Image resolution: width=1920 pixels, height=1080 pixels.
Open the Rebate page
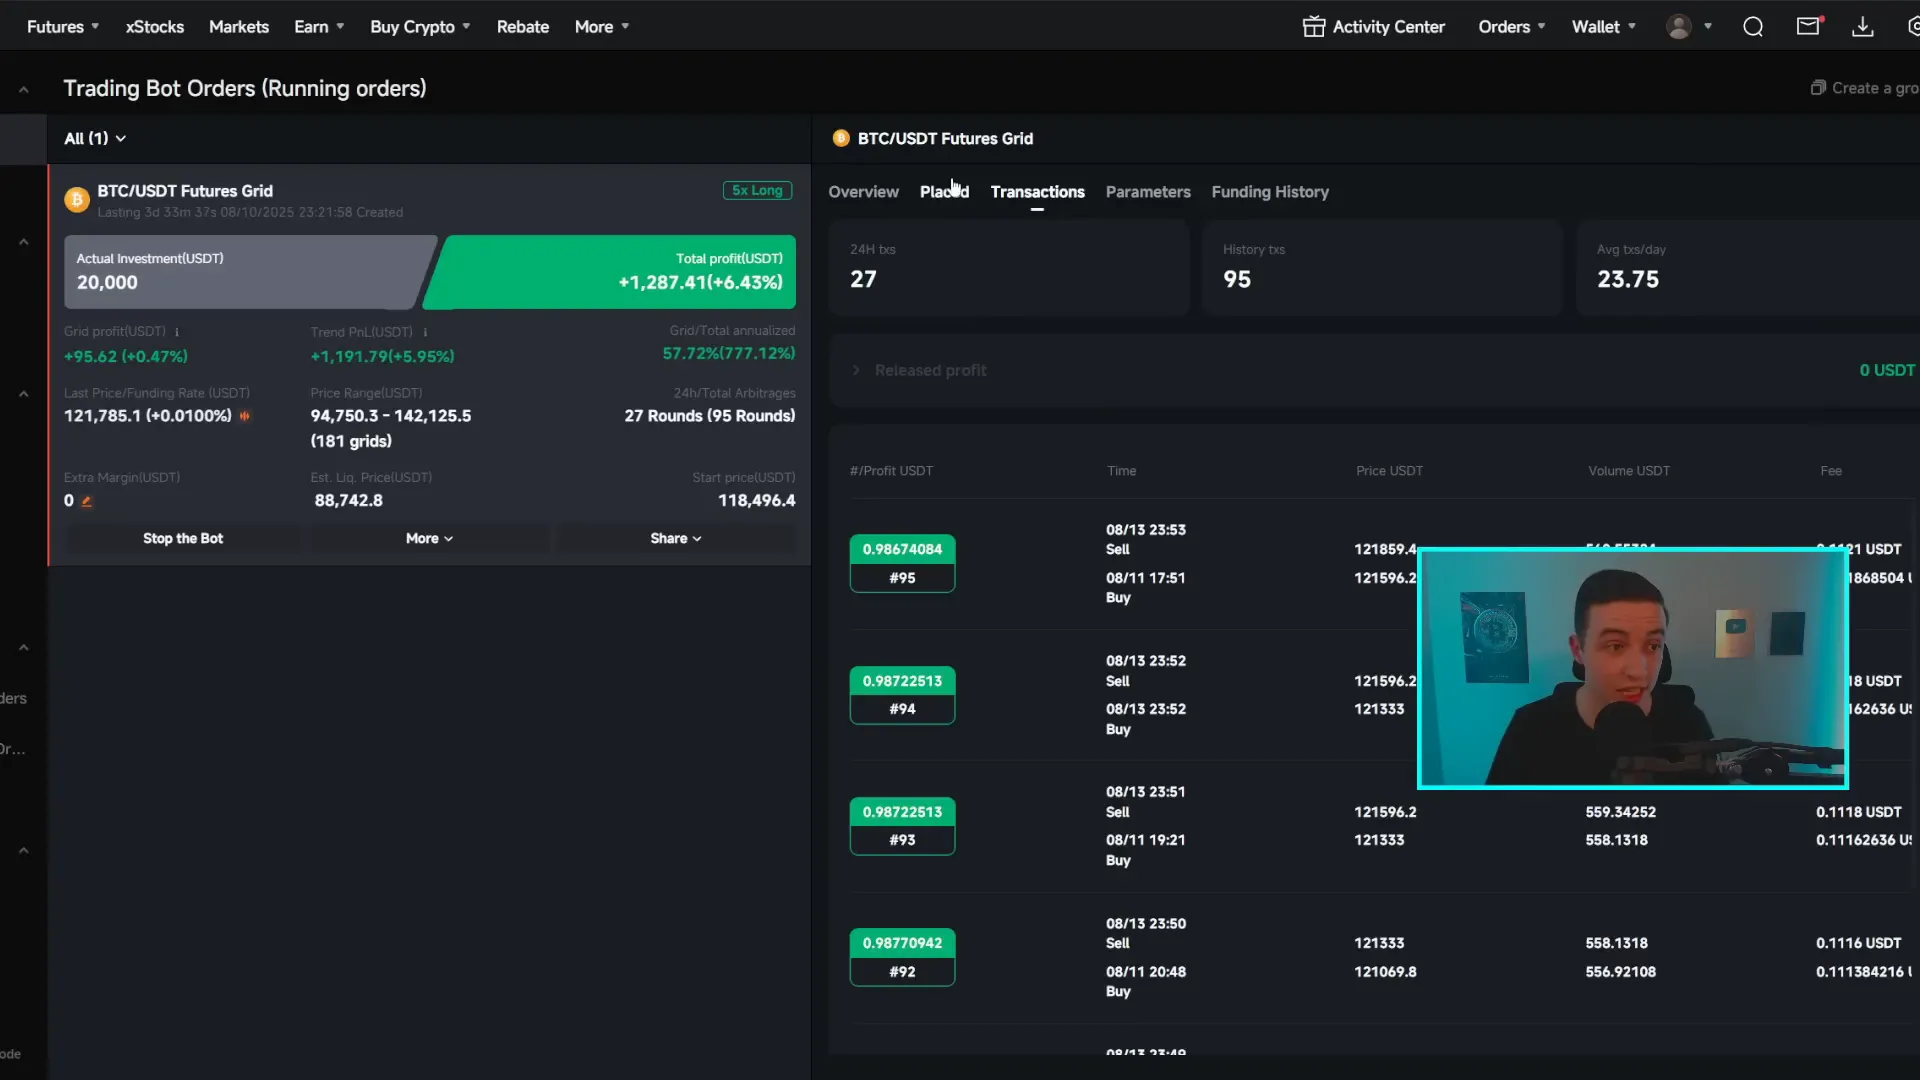click(x=523, y=27)
